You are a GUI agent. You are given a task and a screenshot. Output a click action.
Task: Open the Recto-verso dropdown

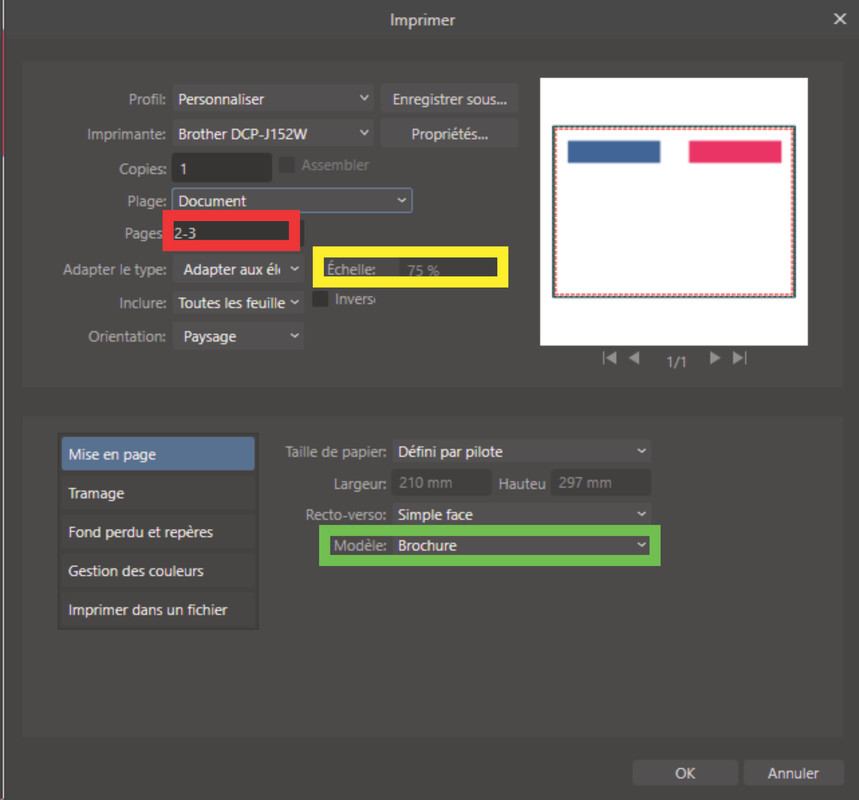pyautogui.click(x=522, y=515)
